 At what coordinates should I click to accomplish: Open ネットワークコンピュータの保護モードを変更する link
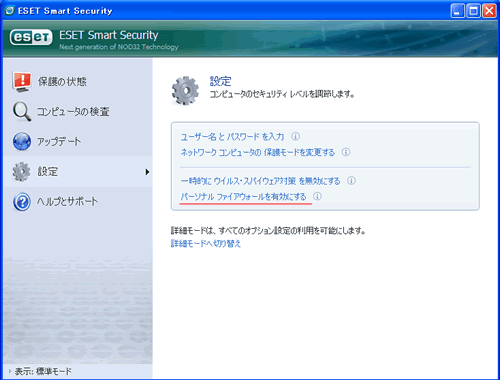pyautogui.click(x=258, y=152)
